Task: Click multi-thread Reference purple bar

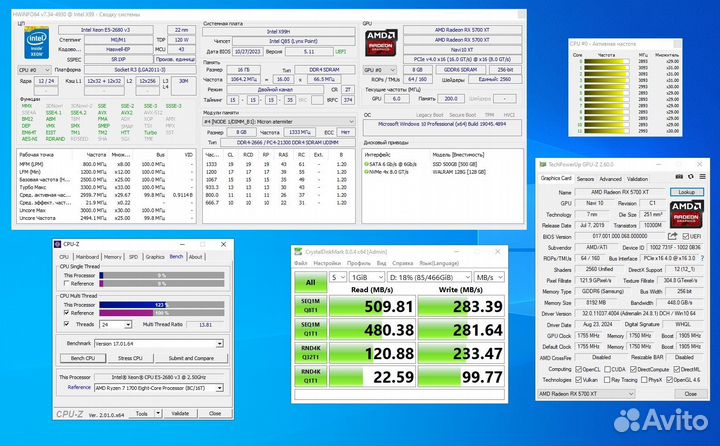Action: click(x=162, y=313)
